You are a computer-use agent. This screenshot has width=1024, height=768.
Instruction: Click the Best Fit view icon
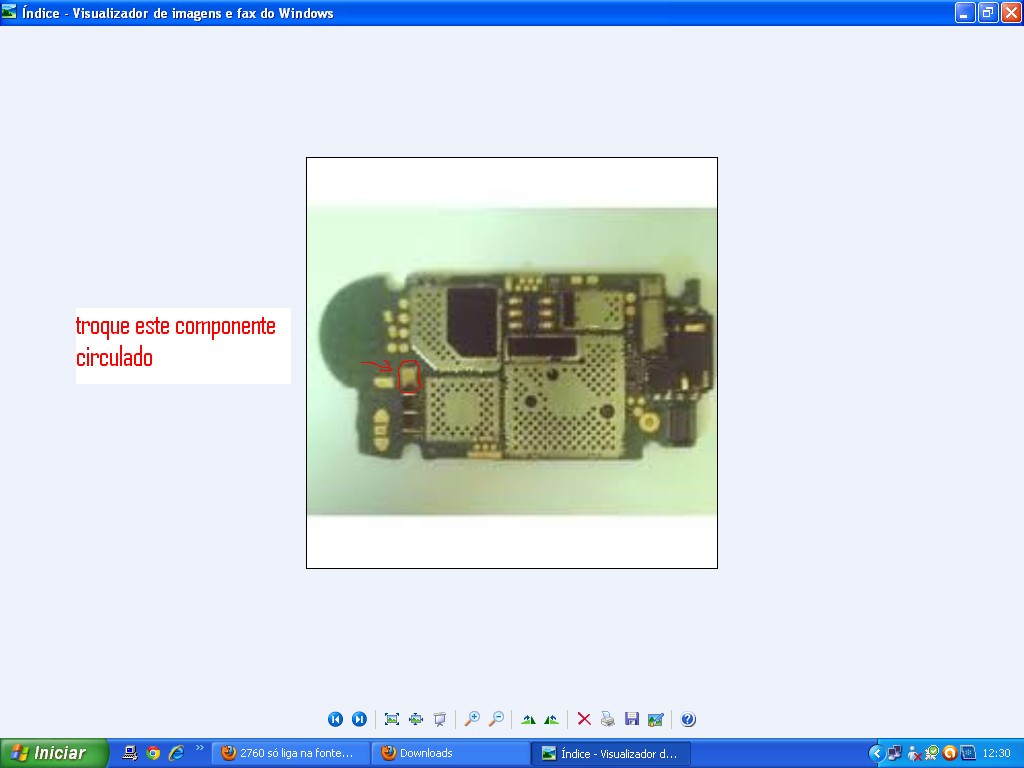[x=392, y=719]
